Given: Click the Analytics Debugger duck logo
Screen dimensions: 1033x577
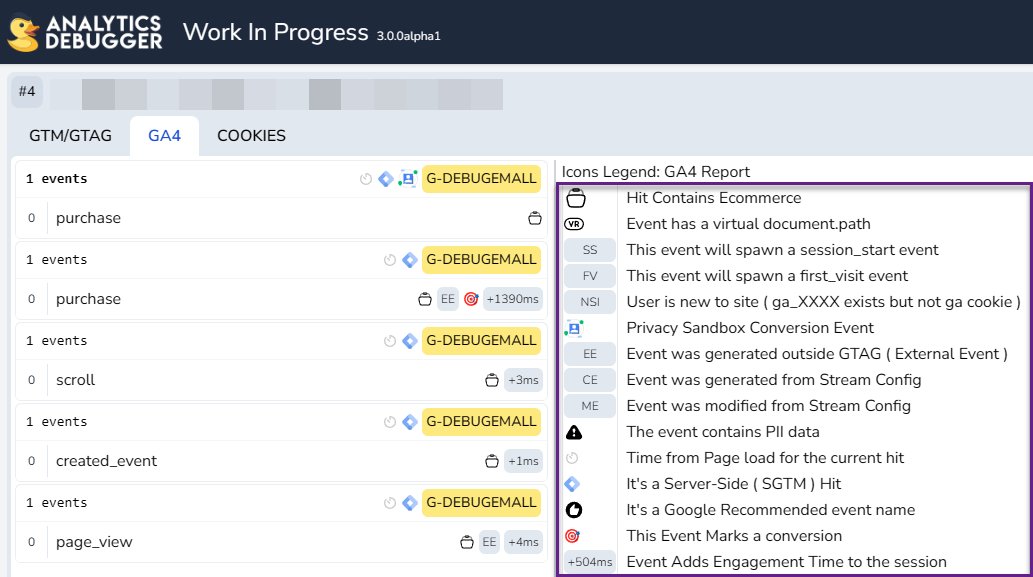Looking at the screenshot, I should point(23,33).
